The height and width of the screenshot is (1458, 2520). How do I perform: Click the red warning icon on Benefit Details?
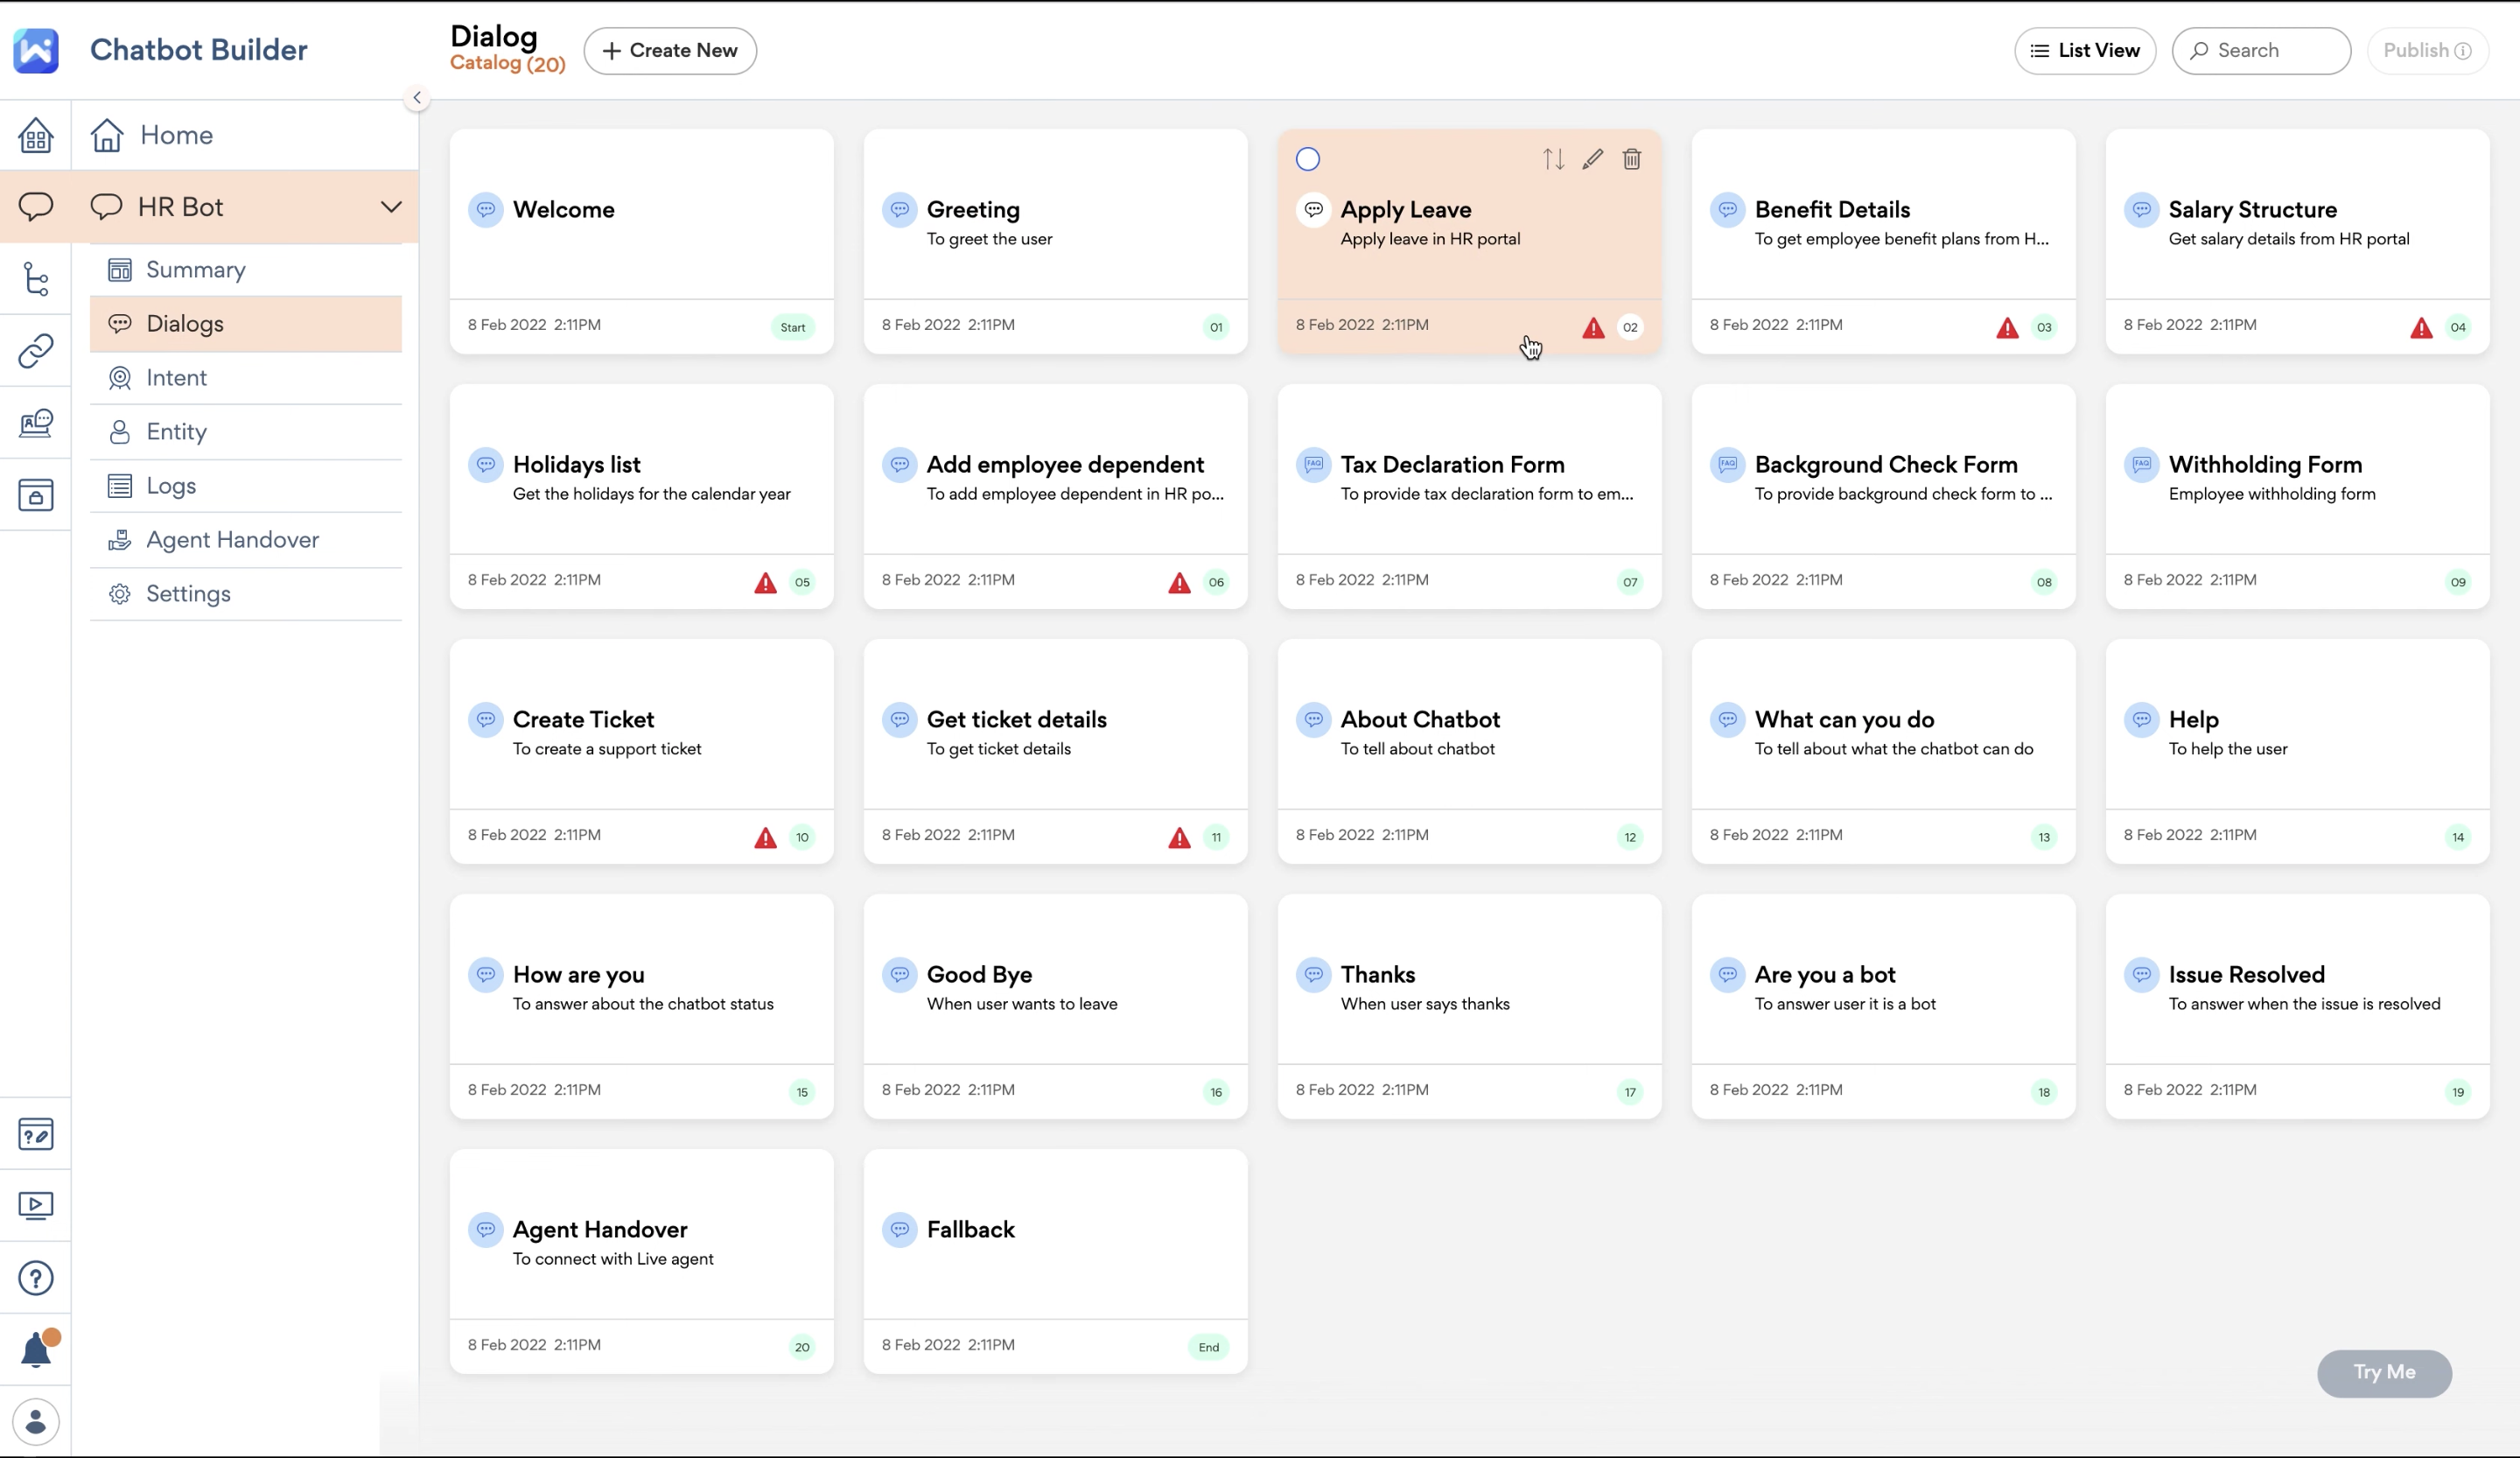[2006, 328]
